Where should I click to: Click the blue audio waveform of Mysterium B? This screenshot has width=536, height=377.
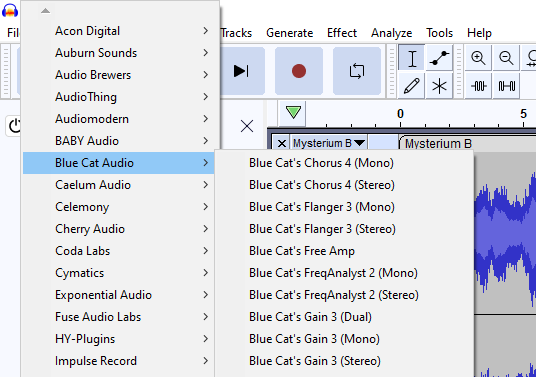pos(505,236)
